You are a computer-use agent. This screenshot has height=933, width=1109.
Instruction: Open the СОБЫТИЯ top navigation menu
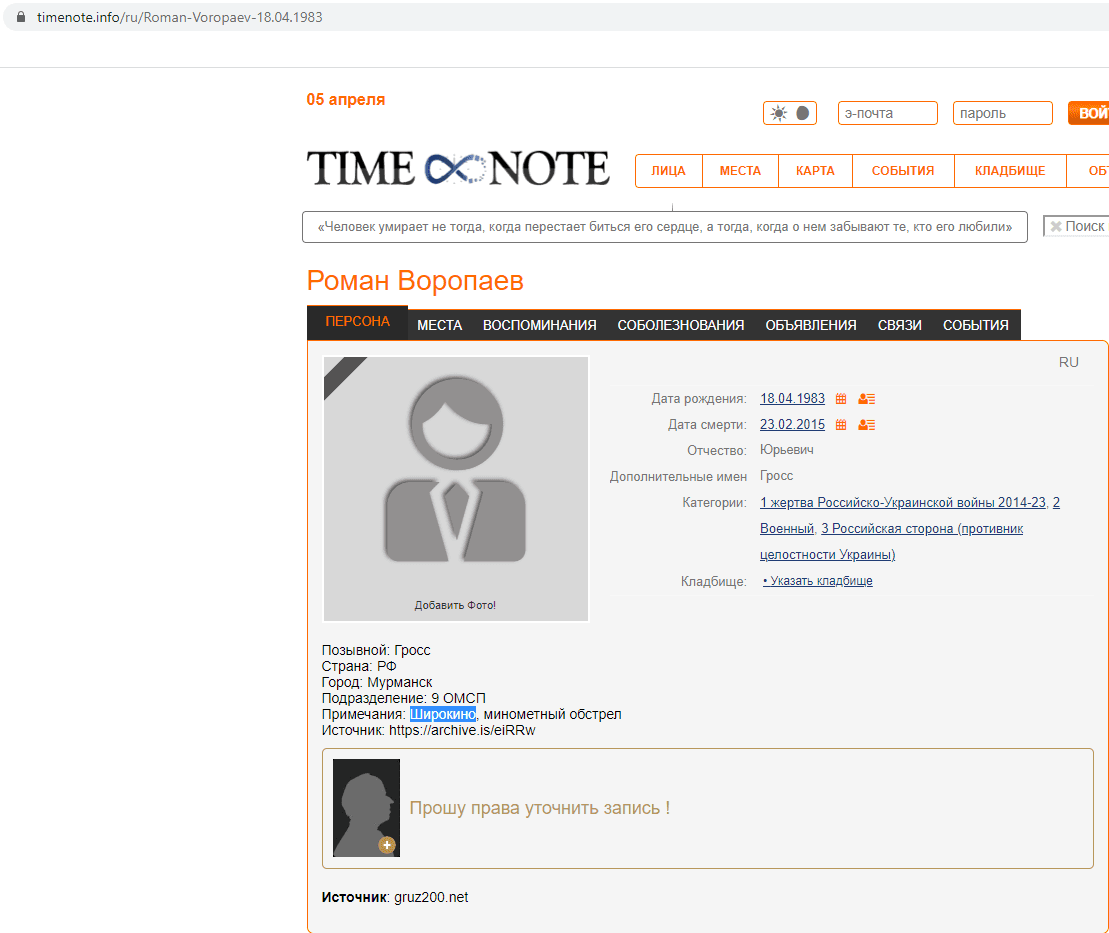click(903, 171)
